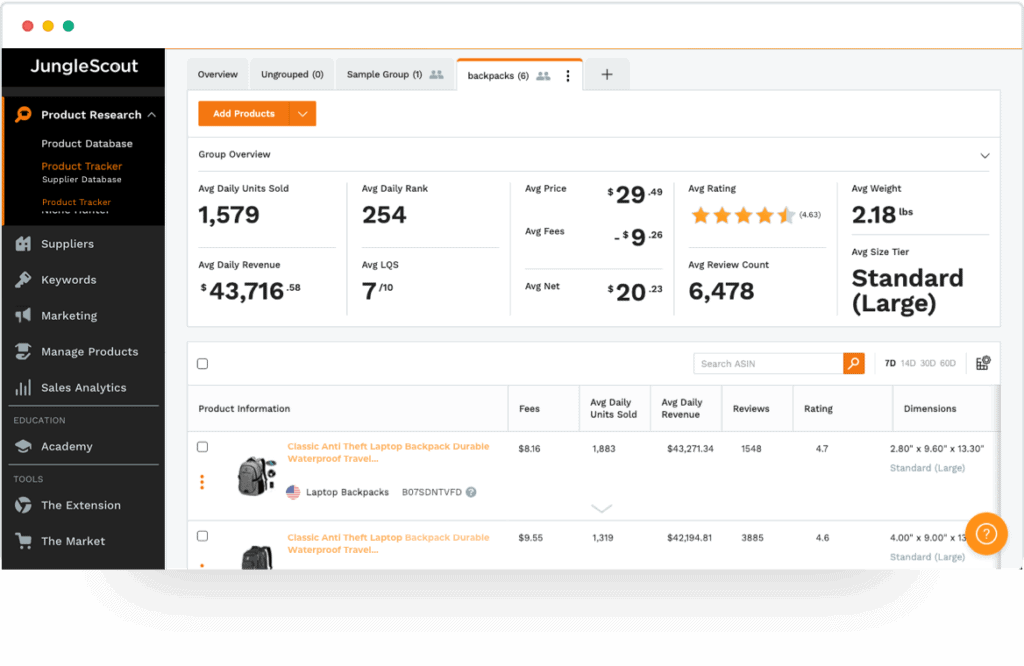The height and width of the screenshot is (666, 1024).
Task: Open the help button in the corner
Action: tap(987, 534)
